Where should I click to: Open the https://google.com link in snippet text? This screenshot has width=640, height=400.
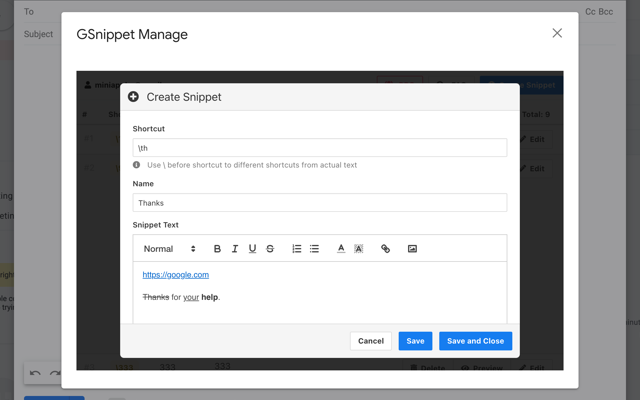(176, 275)
